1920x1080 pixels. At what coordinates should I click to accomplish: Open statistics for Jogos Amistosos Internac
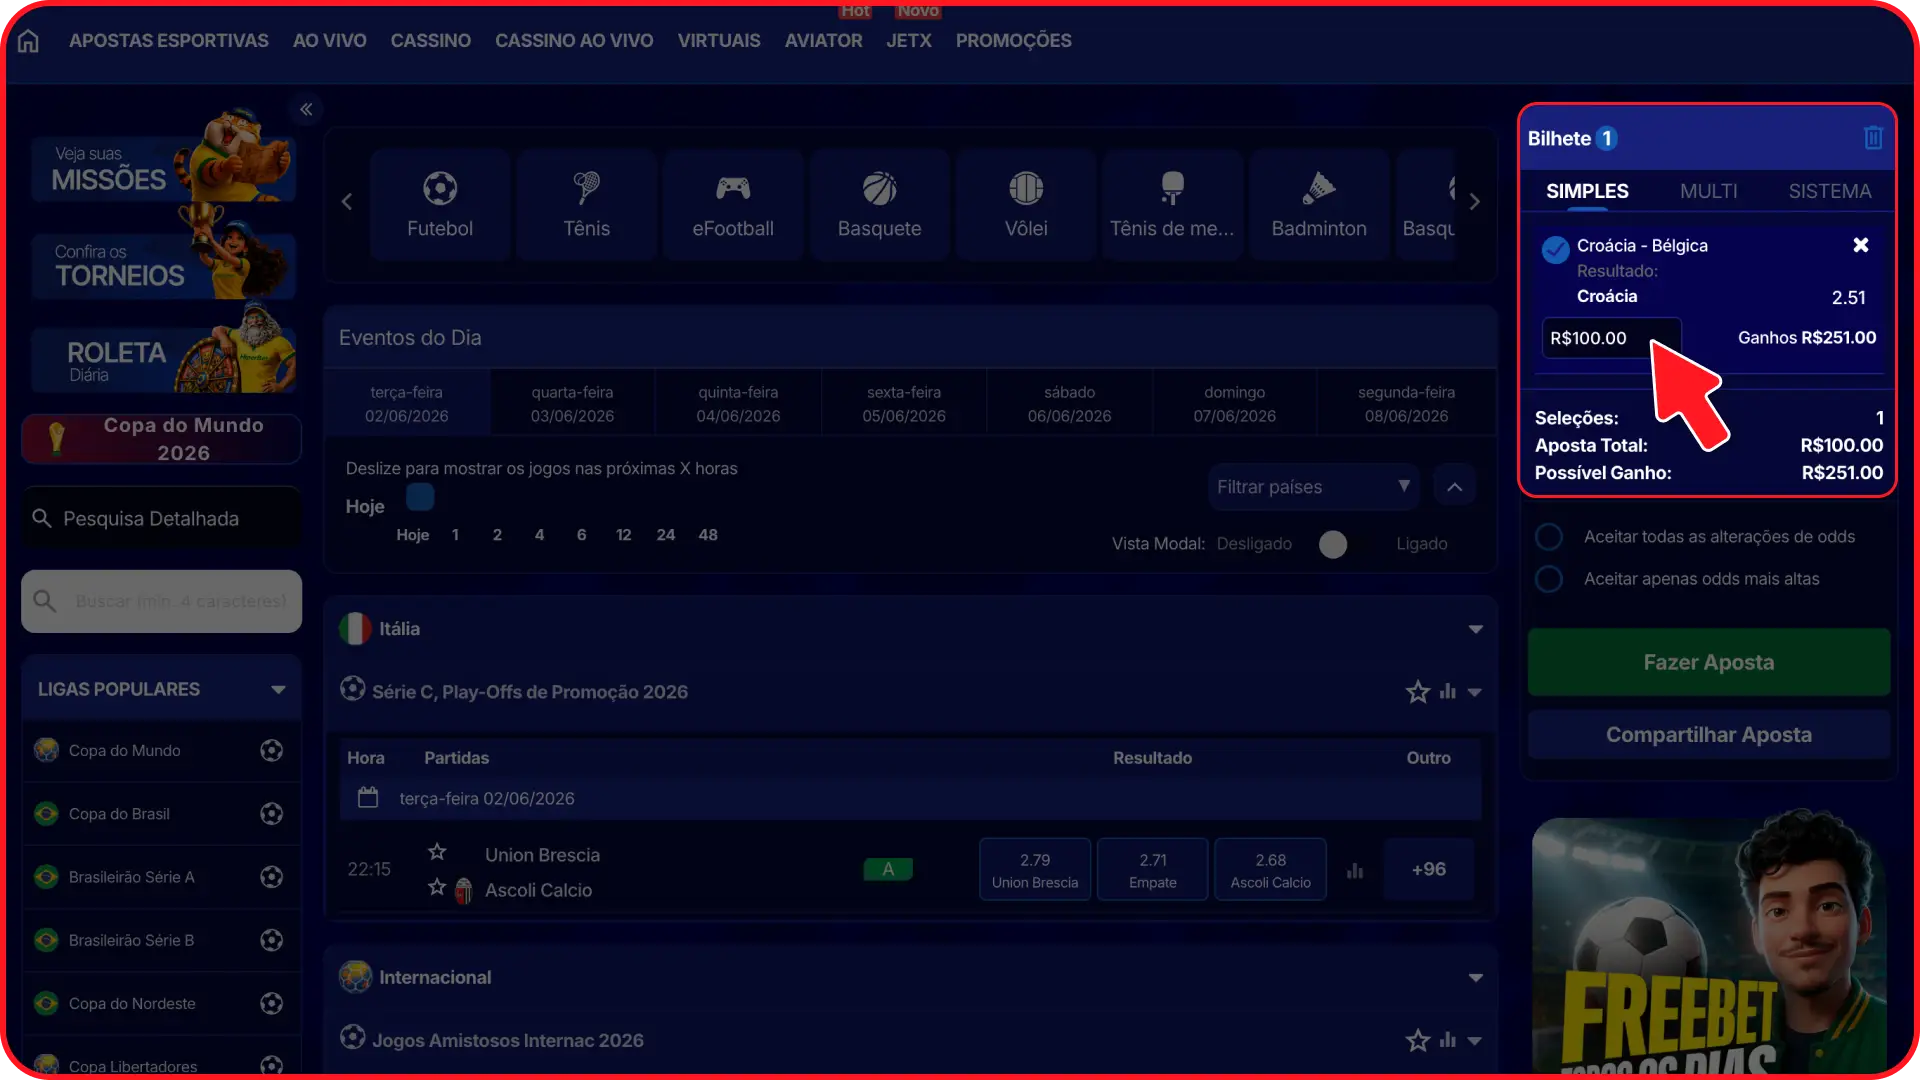pyautogui.click(x=1448, y=1041)
